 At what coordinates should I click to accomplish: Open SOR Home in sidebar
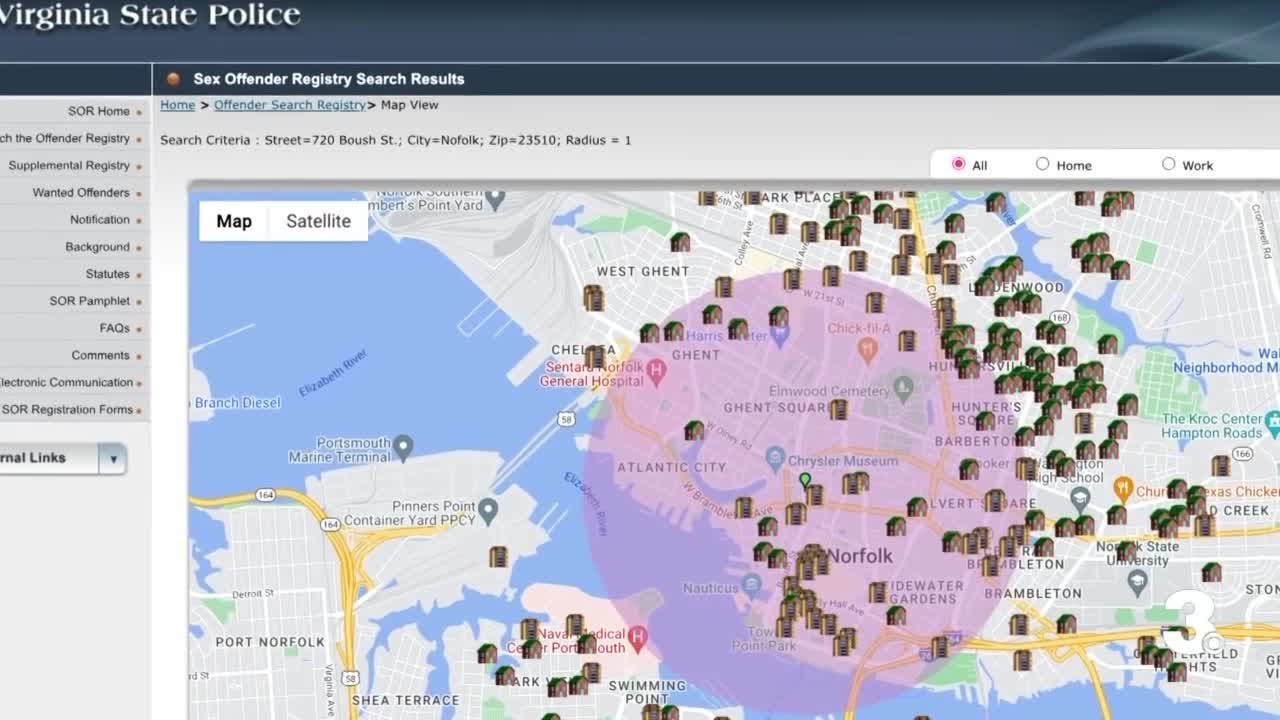tap(99, 111)
